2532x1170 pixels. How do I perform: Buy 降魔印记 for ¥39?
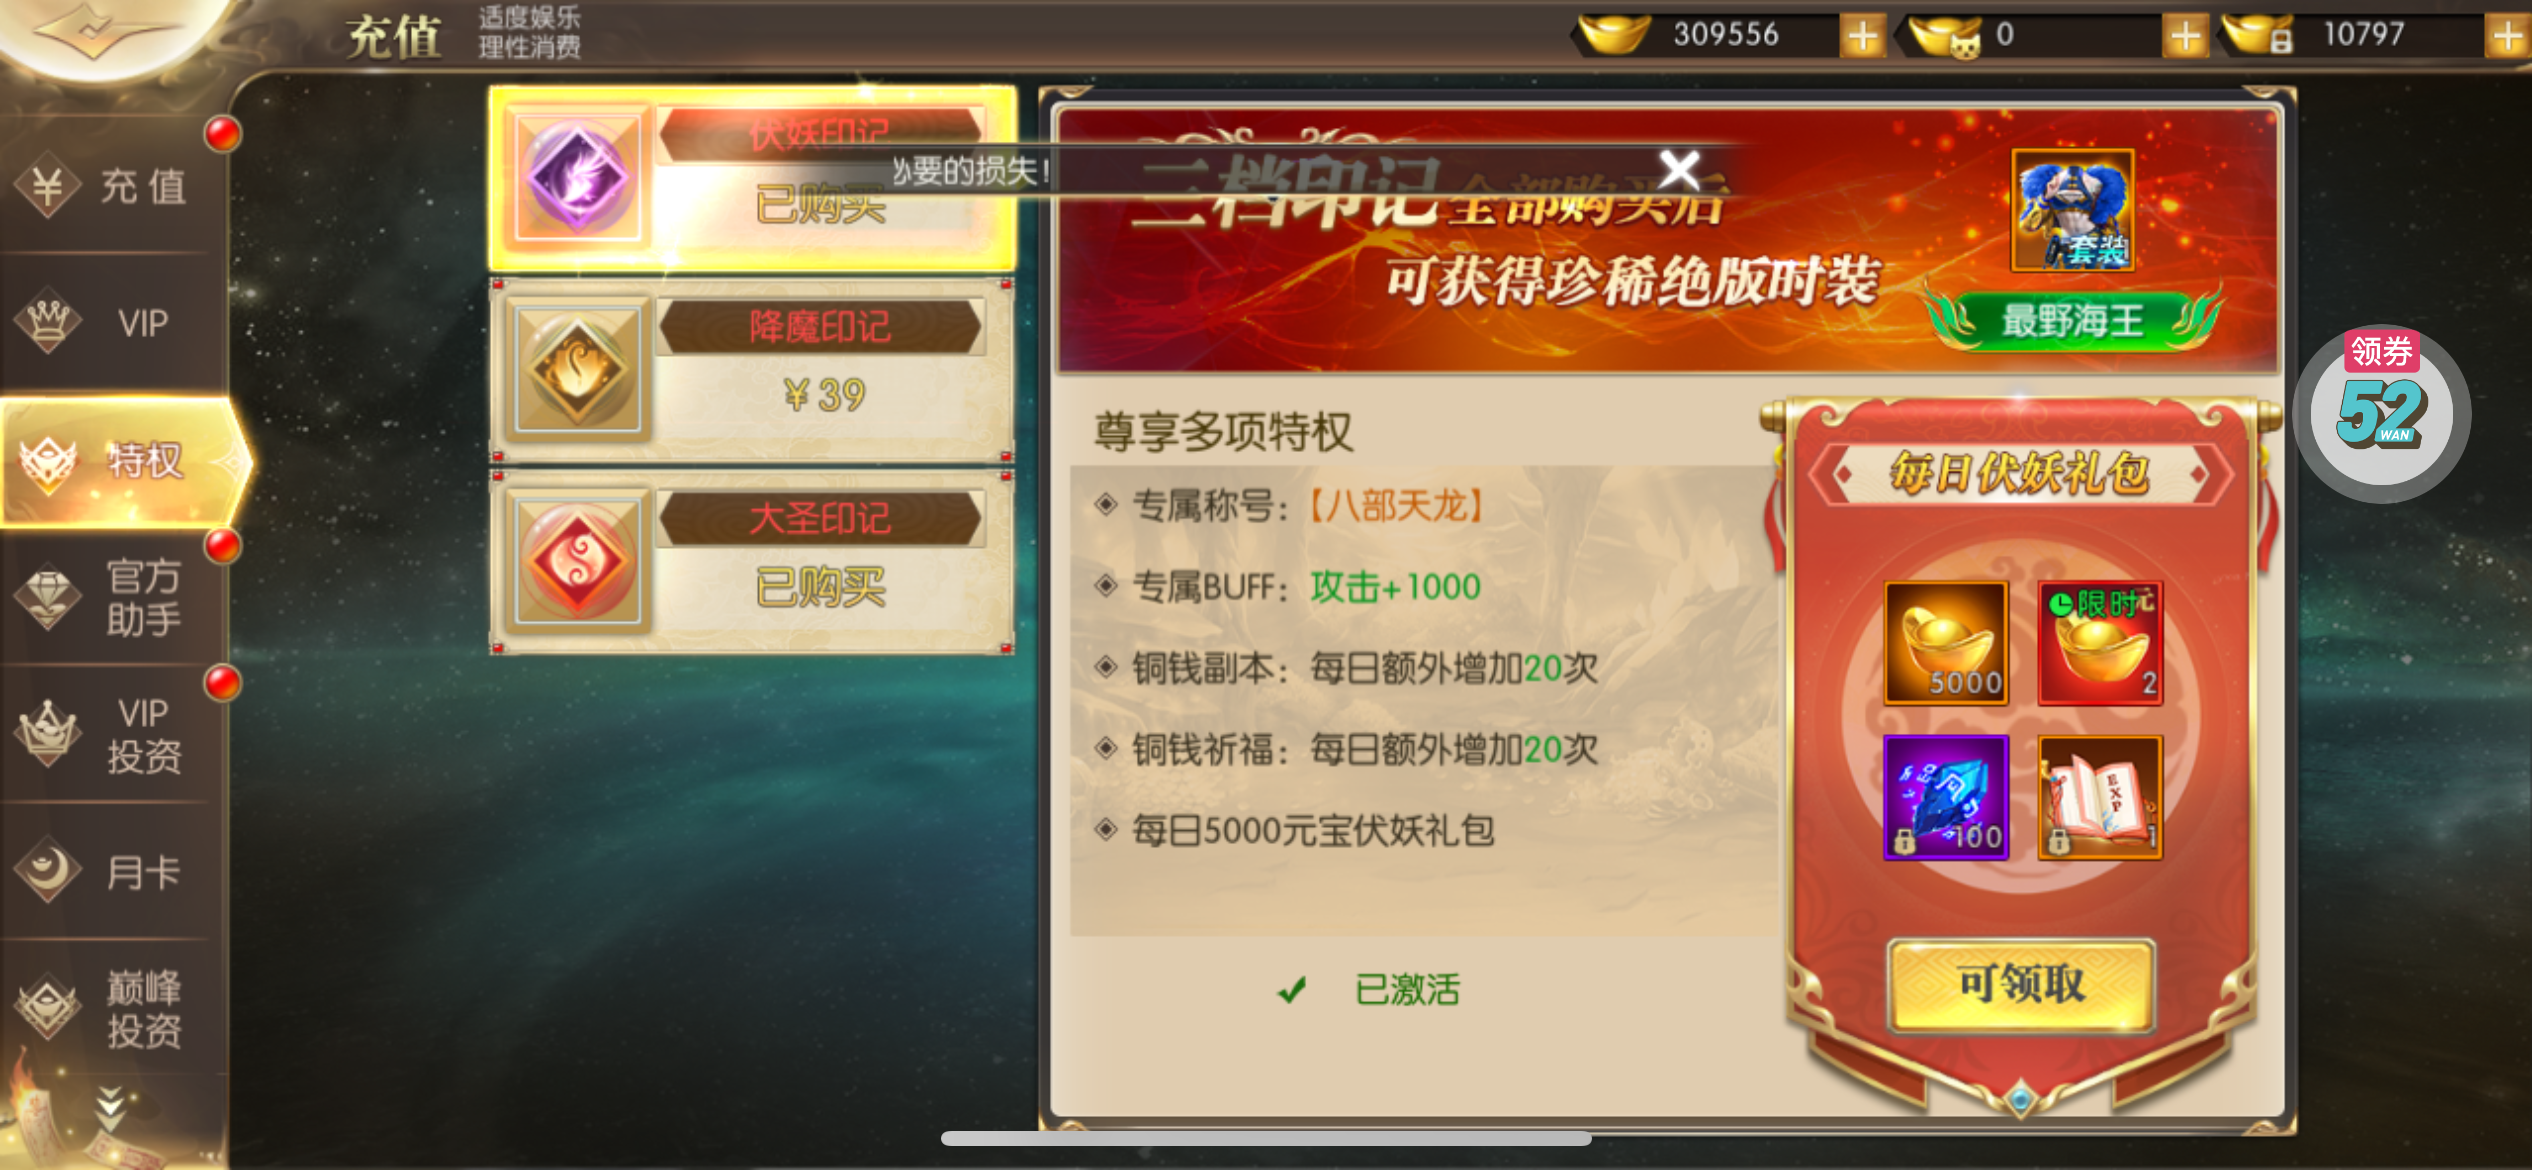(x=823, y=395)
